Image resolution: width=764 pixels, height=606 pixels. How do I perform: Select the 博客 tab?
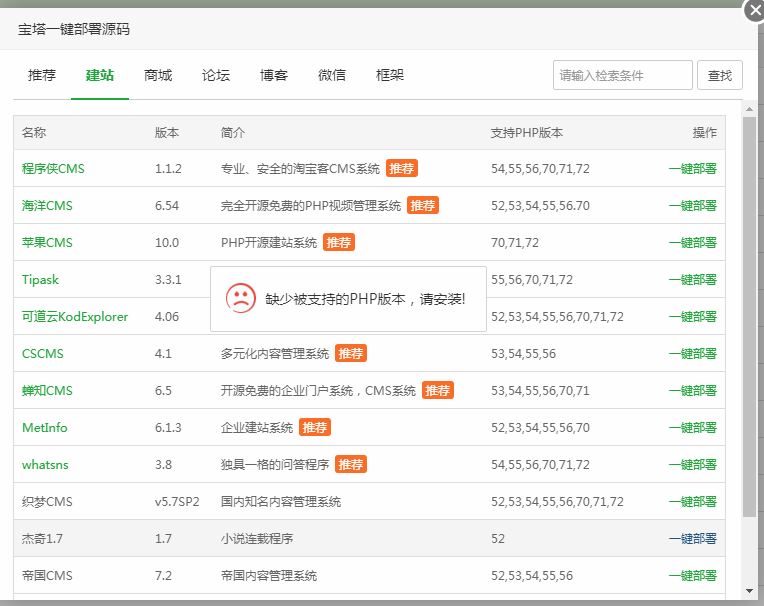point(274,76)
